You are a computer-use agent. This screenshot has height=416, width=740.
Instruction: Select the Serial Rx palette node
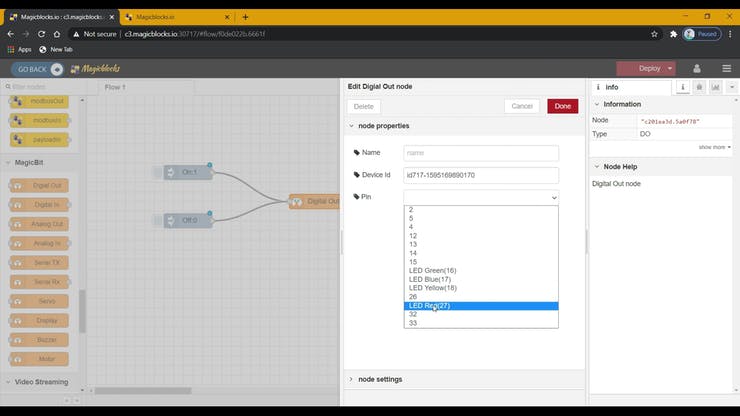tap(40, 282)
